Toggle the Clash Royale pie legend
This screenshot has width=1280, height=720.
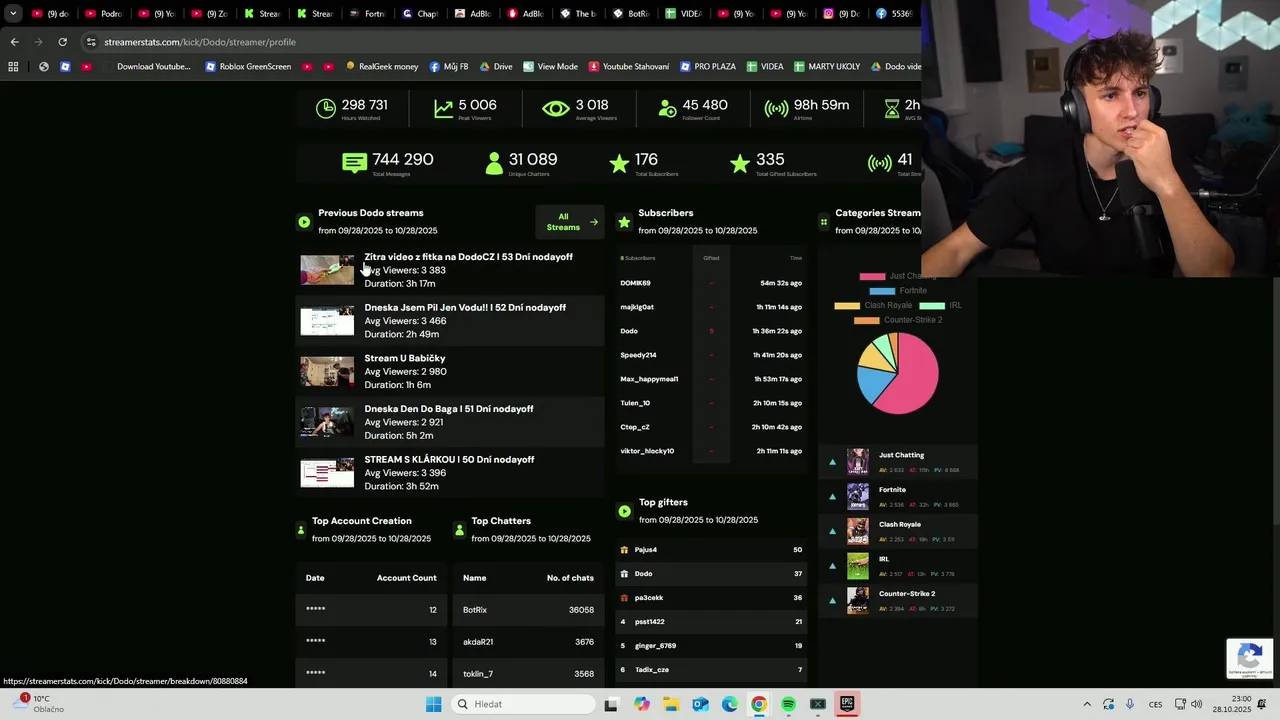click(x=872, y=305)
